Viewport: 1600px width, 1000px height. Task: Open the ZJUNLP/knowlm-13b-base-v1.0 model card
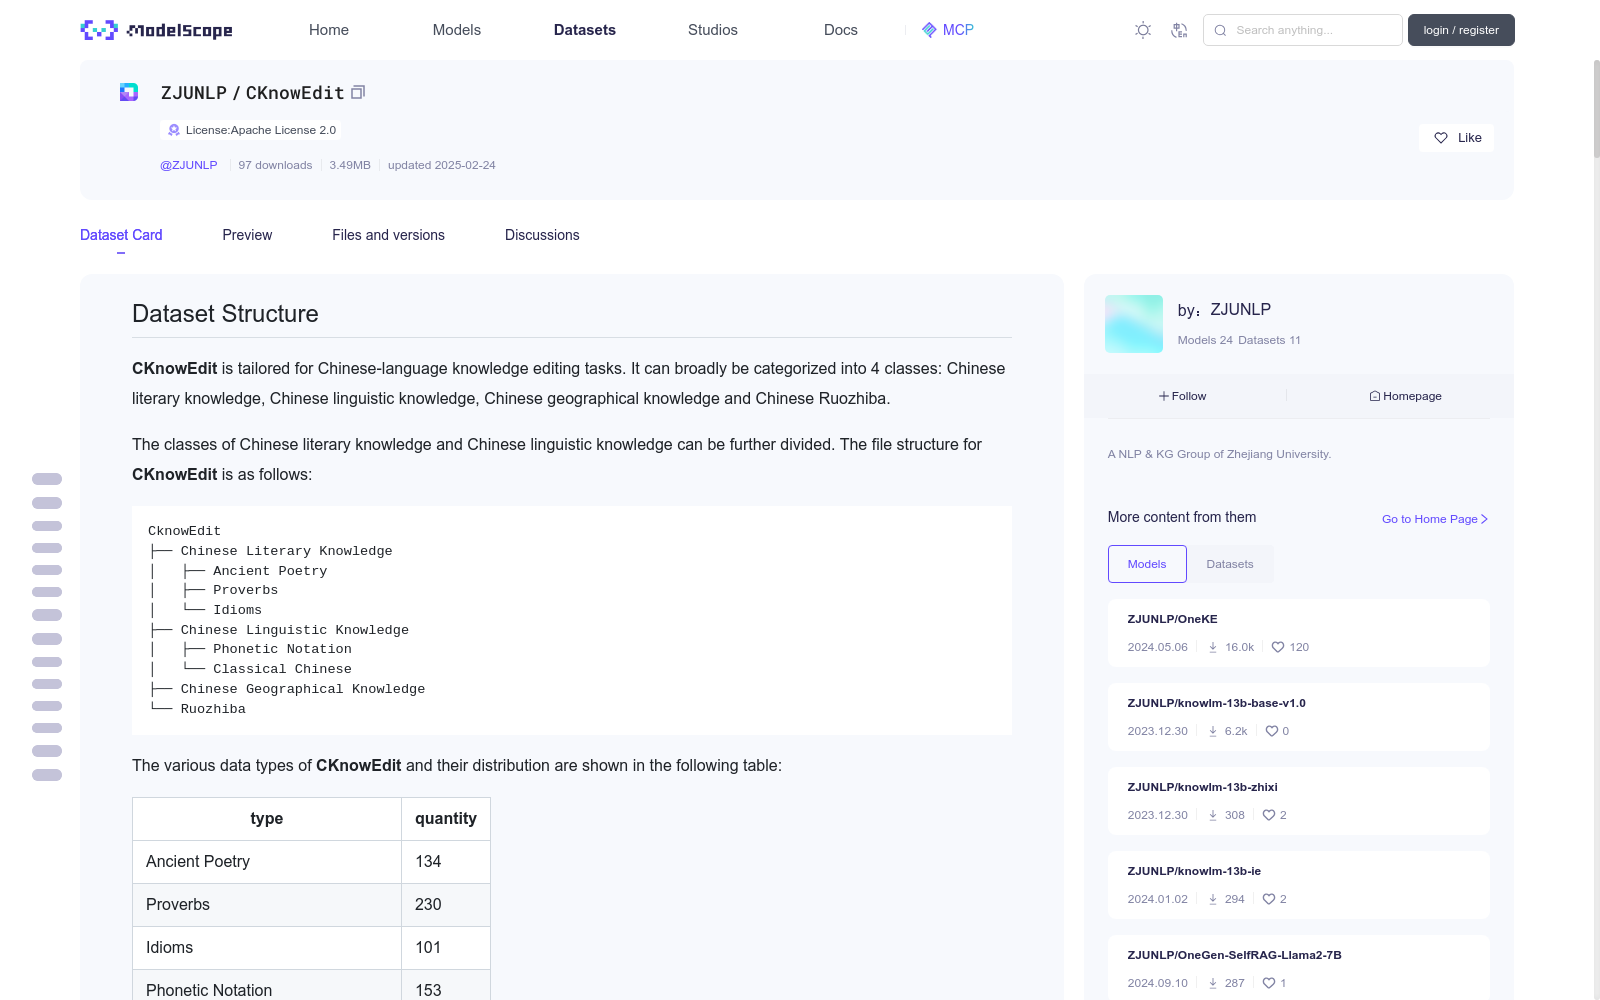pos(1298,717)
